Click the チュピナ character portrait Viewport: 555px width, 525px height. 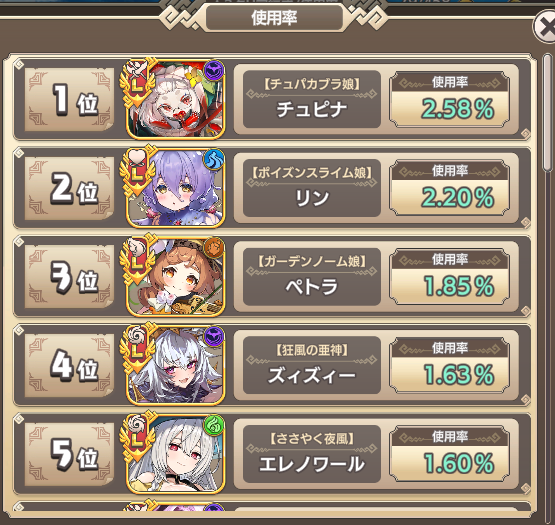(175, 100)
